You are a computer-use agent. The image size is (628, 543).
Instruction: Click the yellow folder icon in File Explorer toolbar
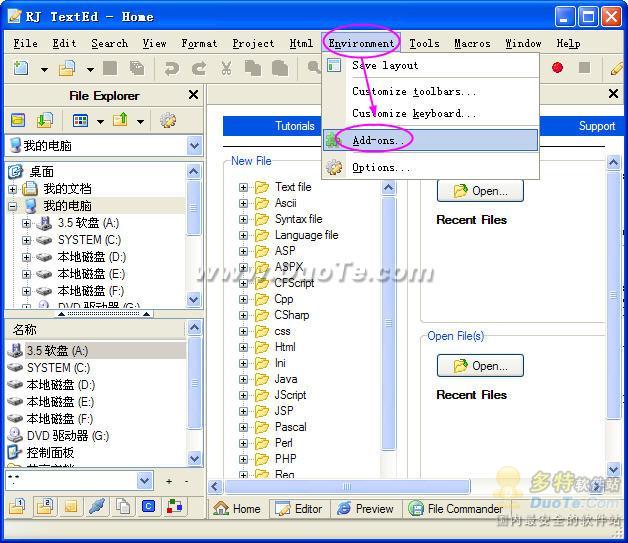(x=18, y=120)
